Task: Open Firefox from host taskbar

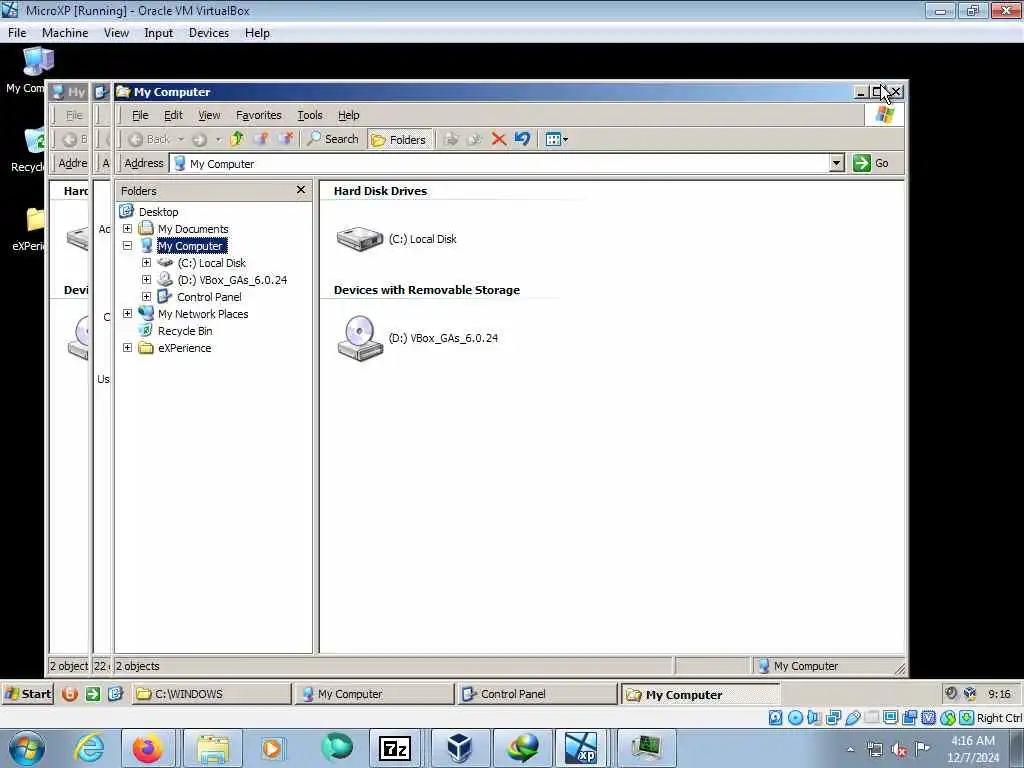Action: [148, 748]
